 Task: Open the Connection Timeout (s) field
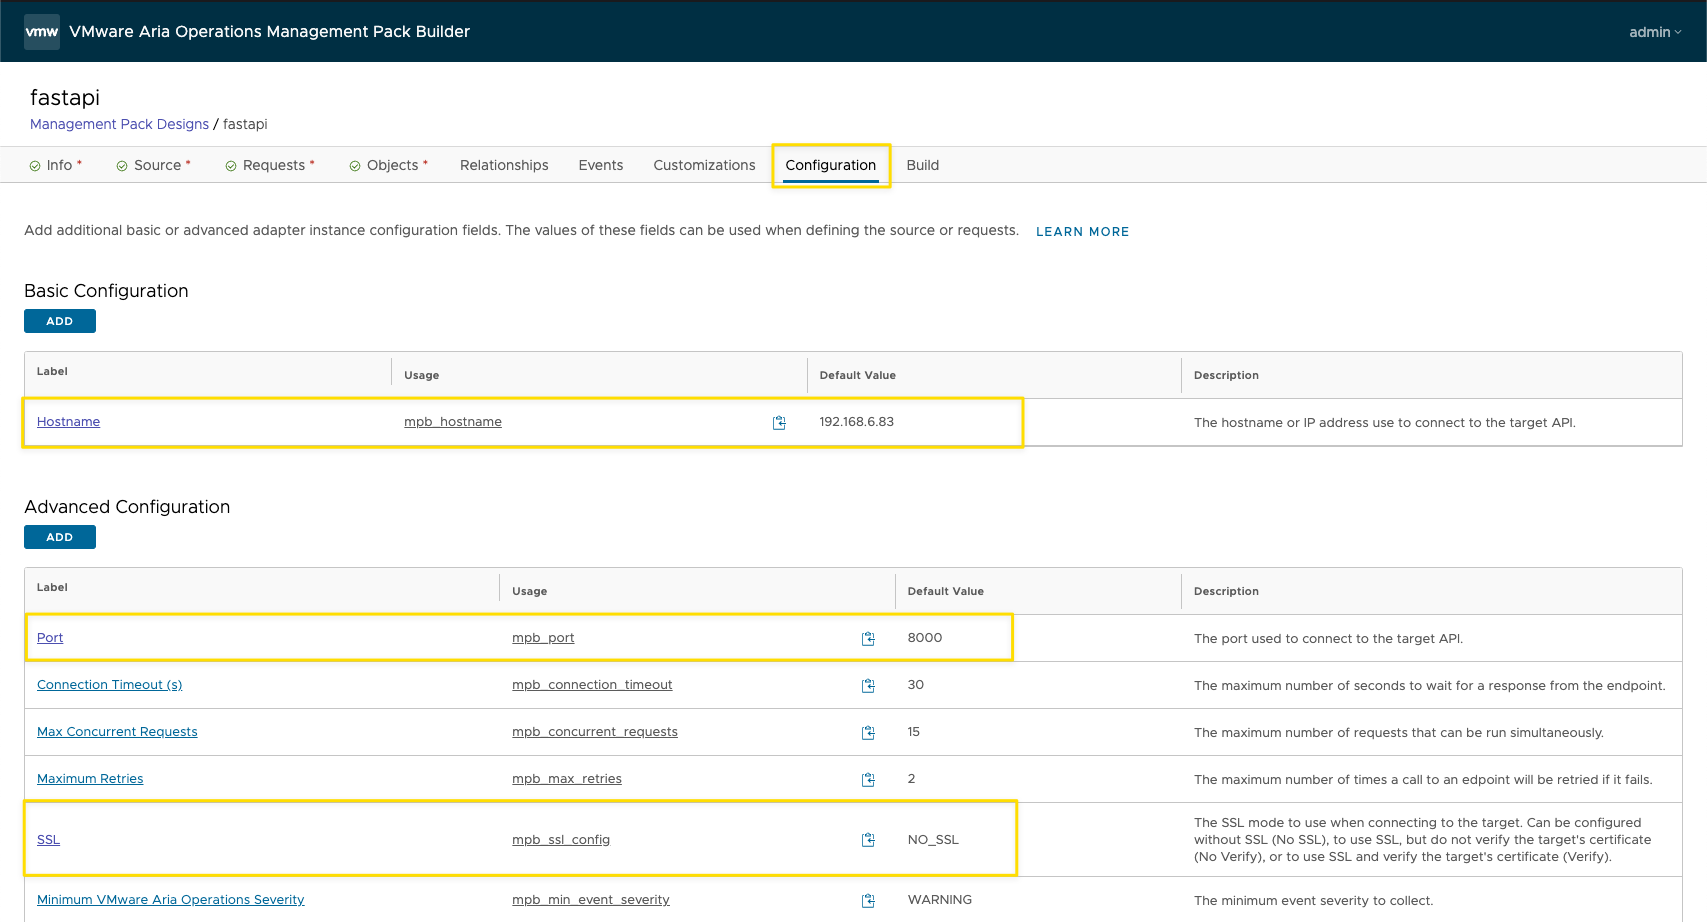[109, 685]
